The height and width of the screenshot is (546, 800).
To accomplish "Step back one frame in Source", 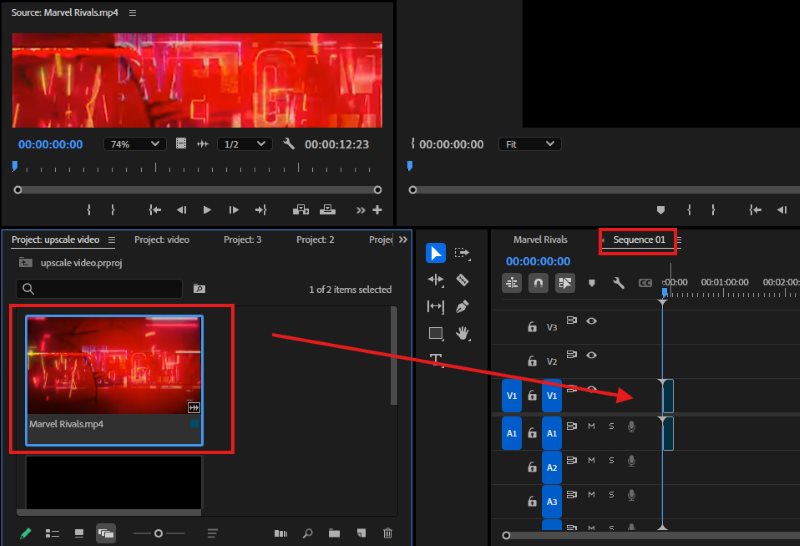I will pyautogui.click(x=181, y=210).
